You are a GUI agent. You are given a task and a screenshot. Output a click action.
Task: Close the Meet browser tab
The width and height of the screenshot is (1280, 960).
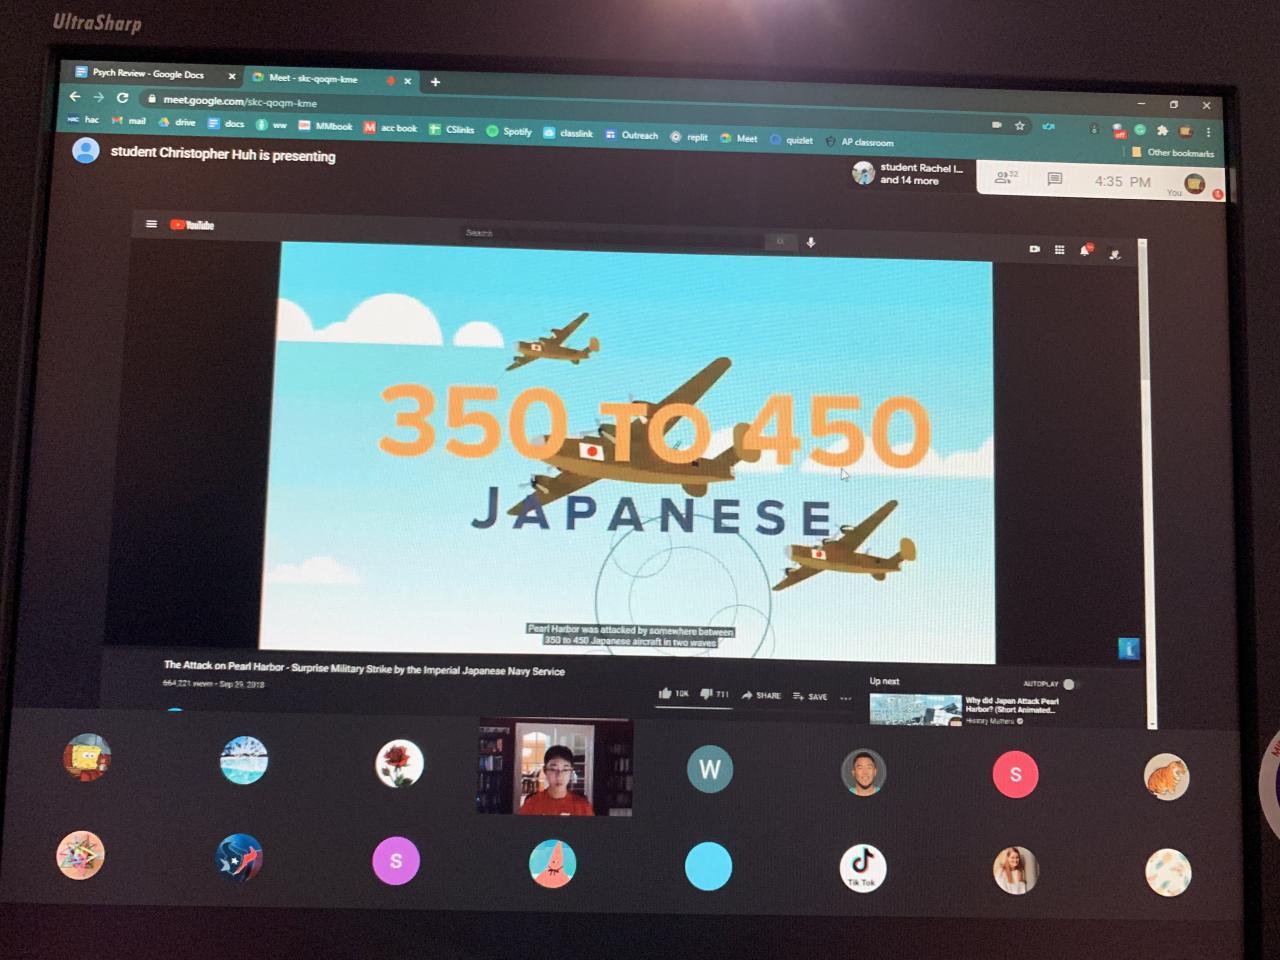pyautogui.click(x=408, y=81)
